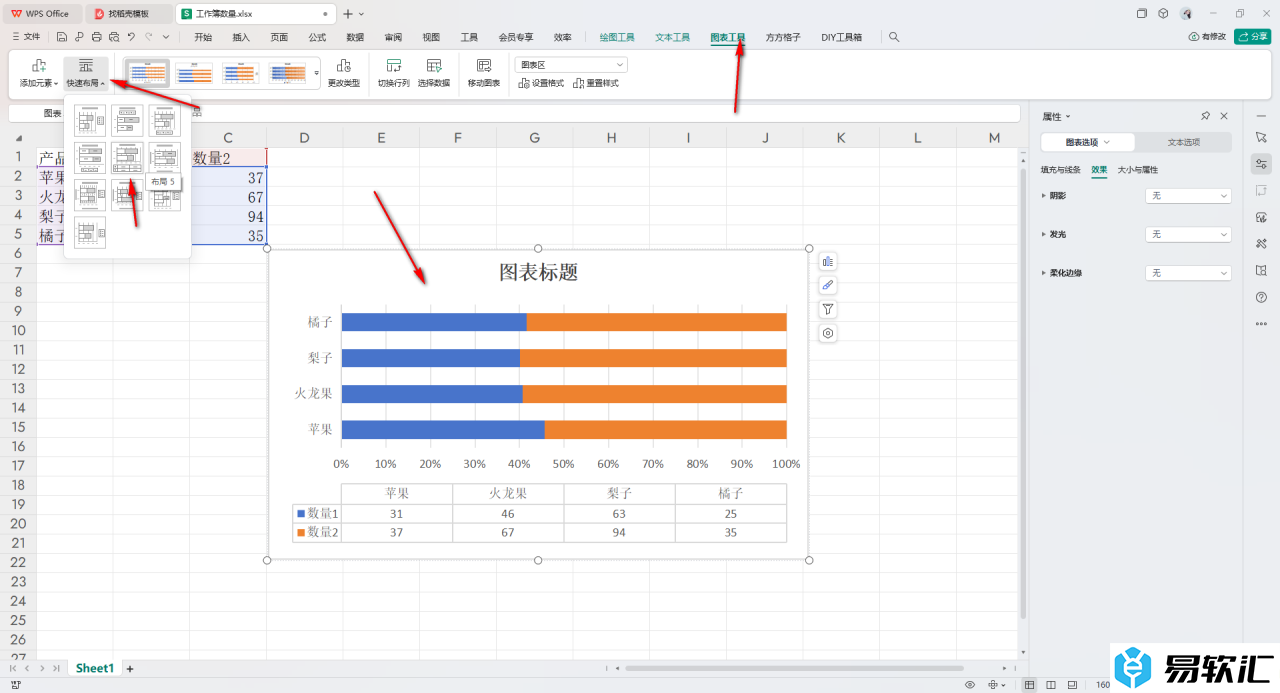
Task: Click chart elements floating button beside chart
Action: [828, 262]
